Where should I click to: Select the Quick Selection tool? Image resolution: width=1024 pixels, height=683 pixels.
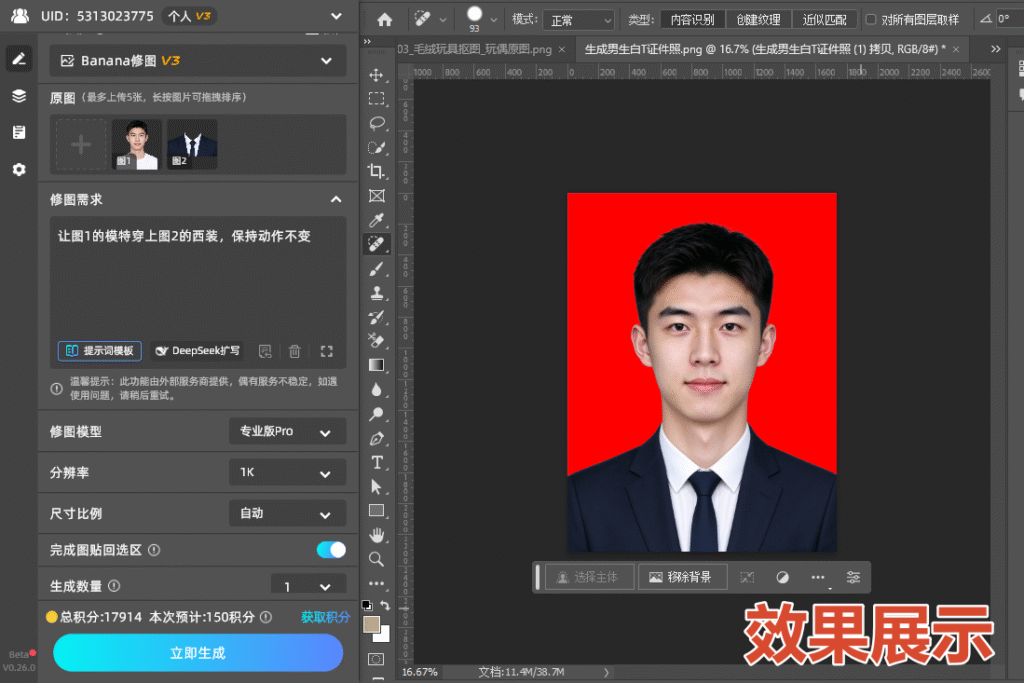tap(376, 148)
